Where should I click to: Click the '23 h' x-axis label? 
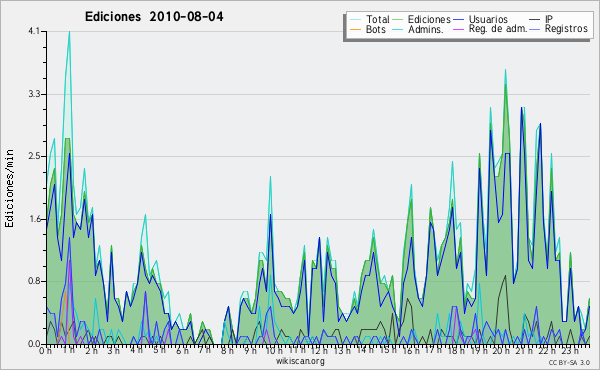(570, 350)
